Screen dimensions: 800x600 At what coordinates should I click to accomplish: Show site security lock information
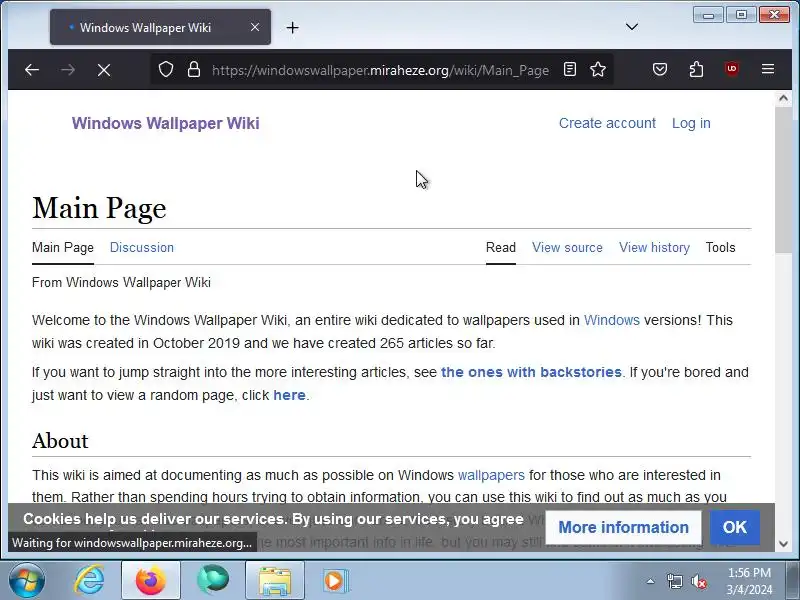(193, 69)
